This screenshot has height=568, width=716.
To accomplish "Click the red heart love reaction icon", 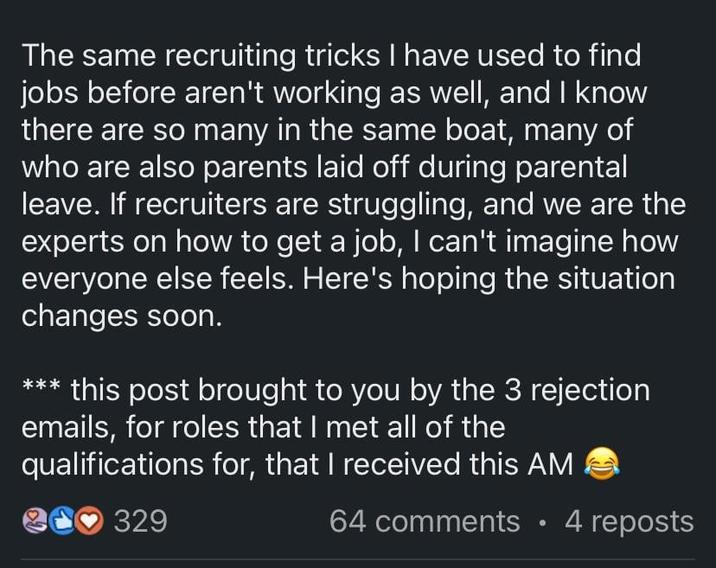I will [x=90, y=521].
